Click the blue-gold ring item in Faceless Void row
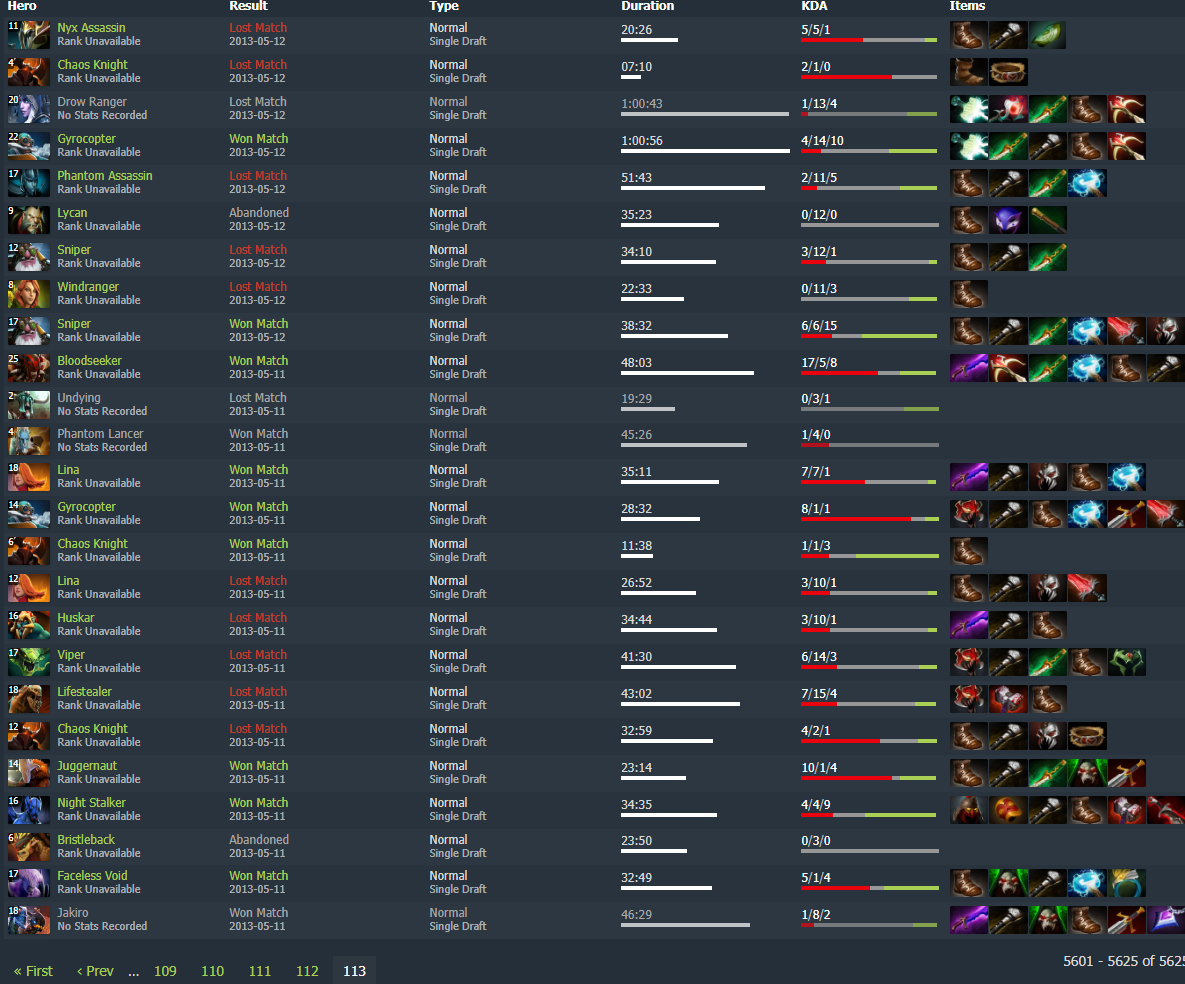The image size is (1185, 984). pos(1127,883)
